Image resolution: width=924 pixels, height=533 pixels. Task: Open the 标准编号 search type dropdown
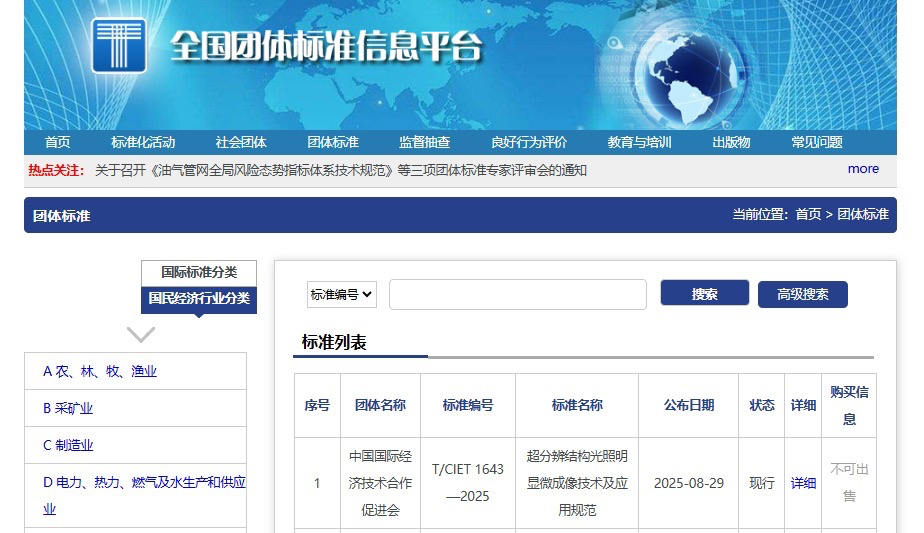pyautogui.click(x=341, y=294)
